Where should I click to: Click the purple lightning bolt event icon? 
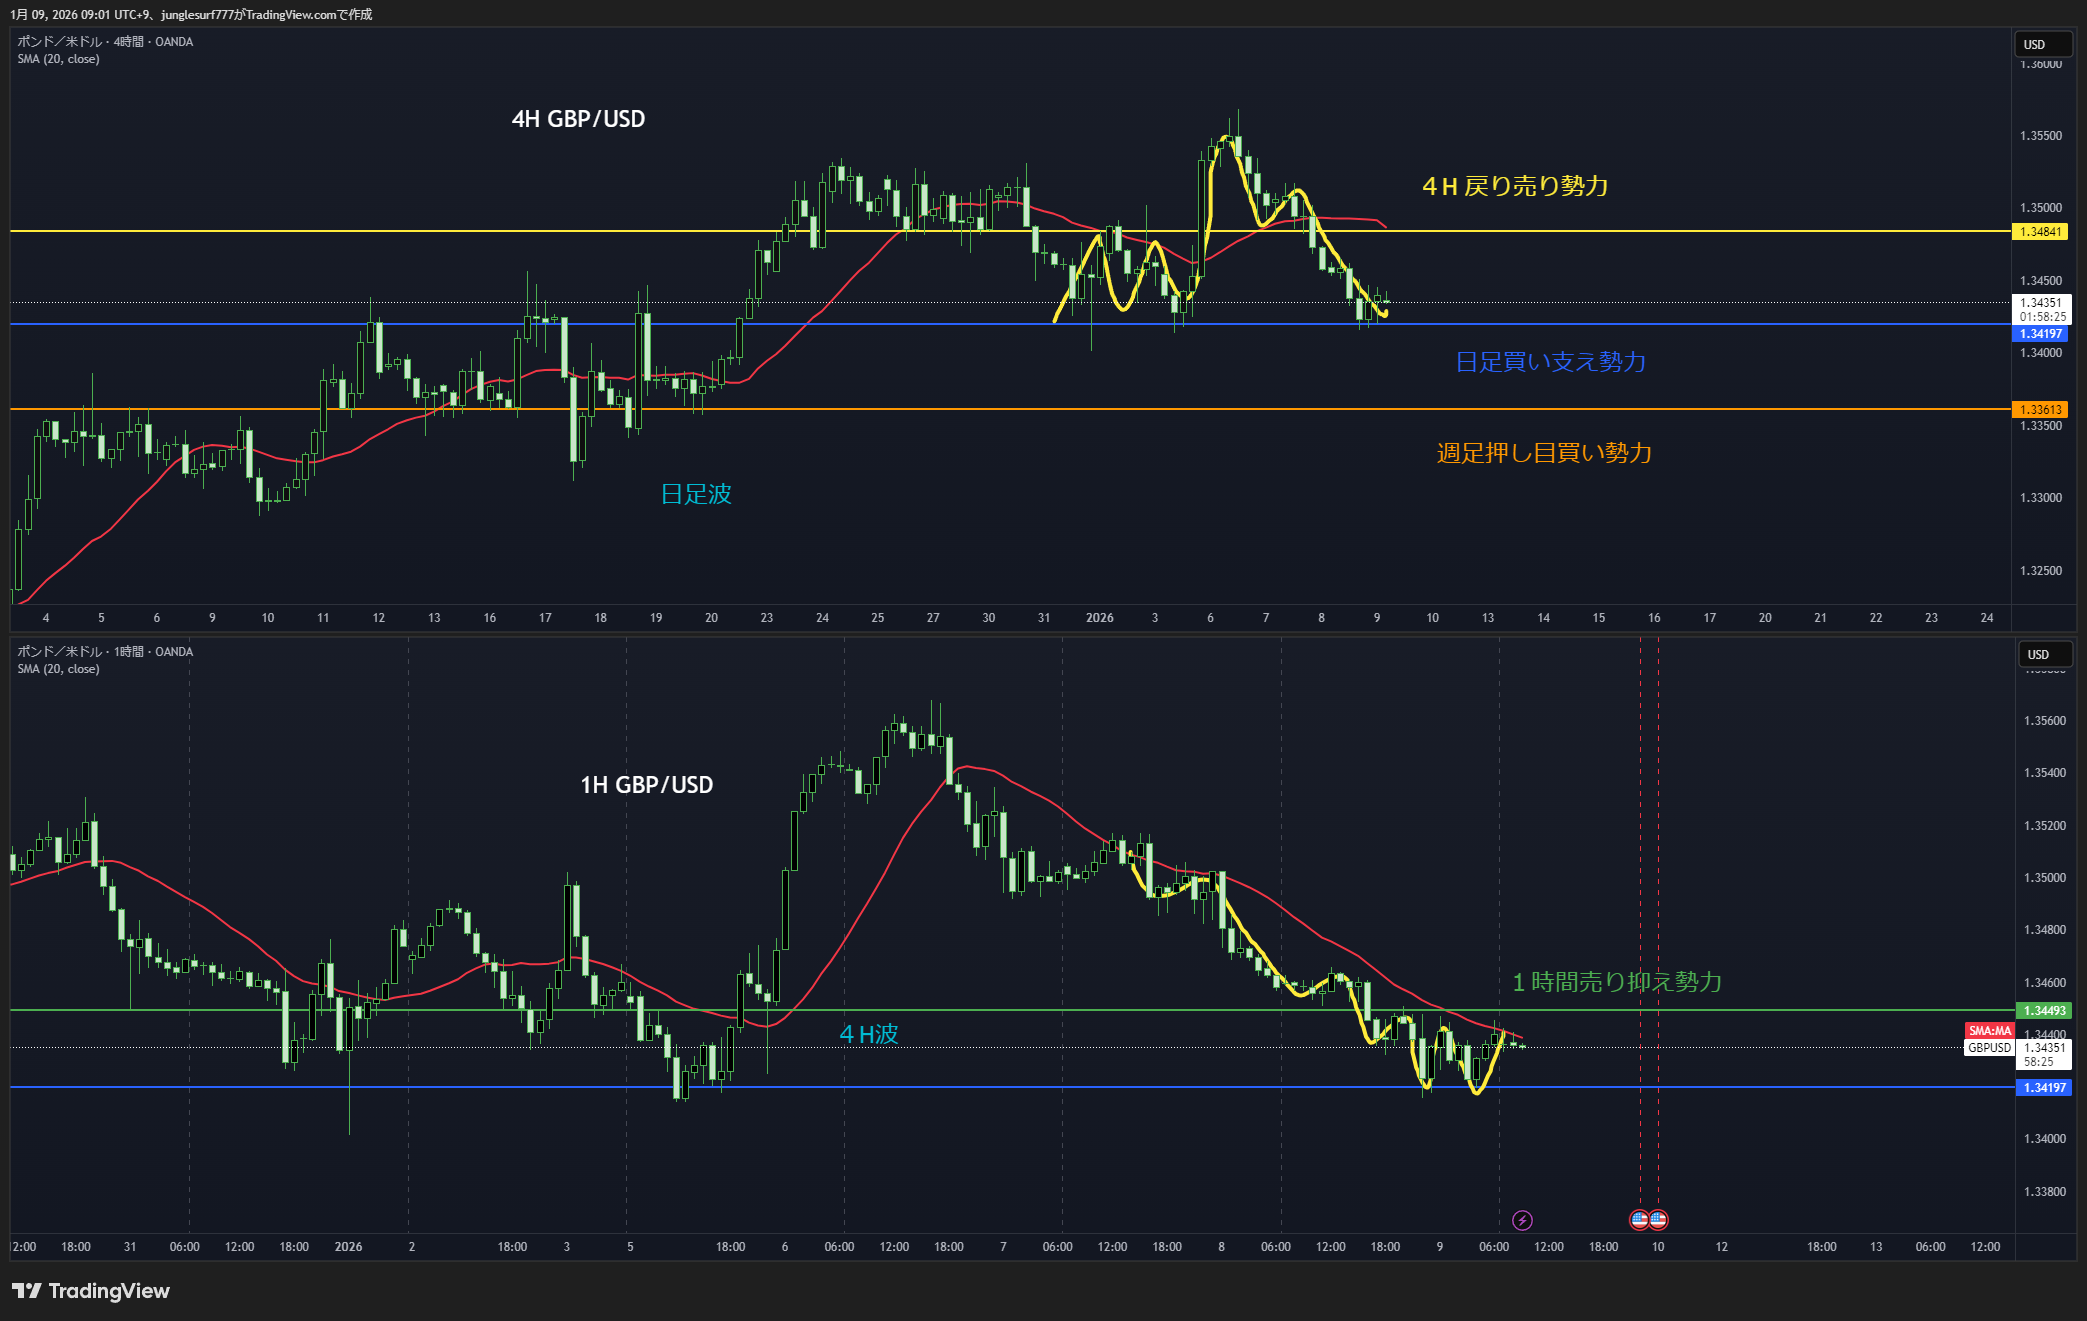click(1522, 1220)
